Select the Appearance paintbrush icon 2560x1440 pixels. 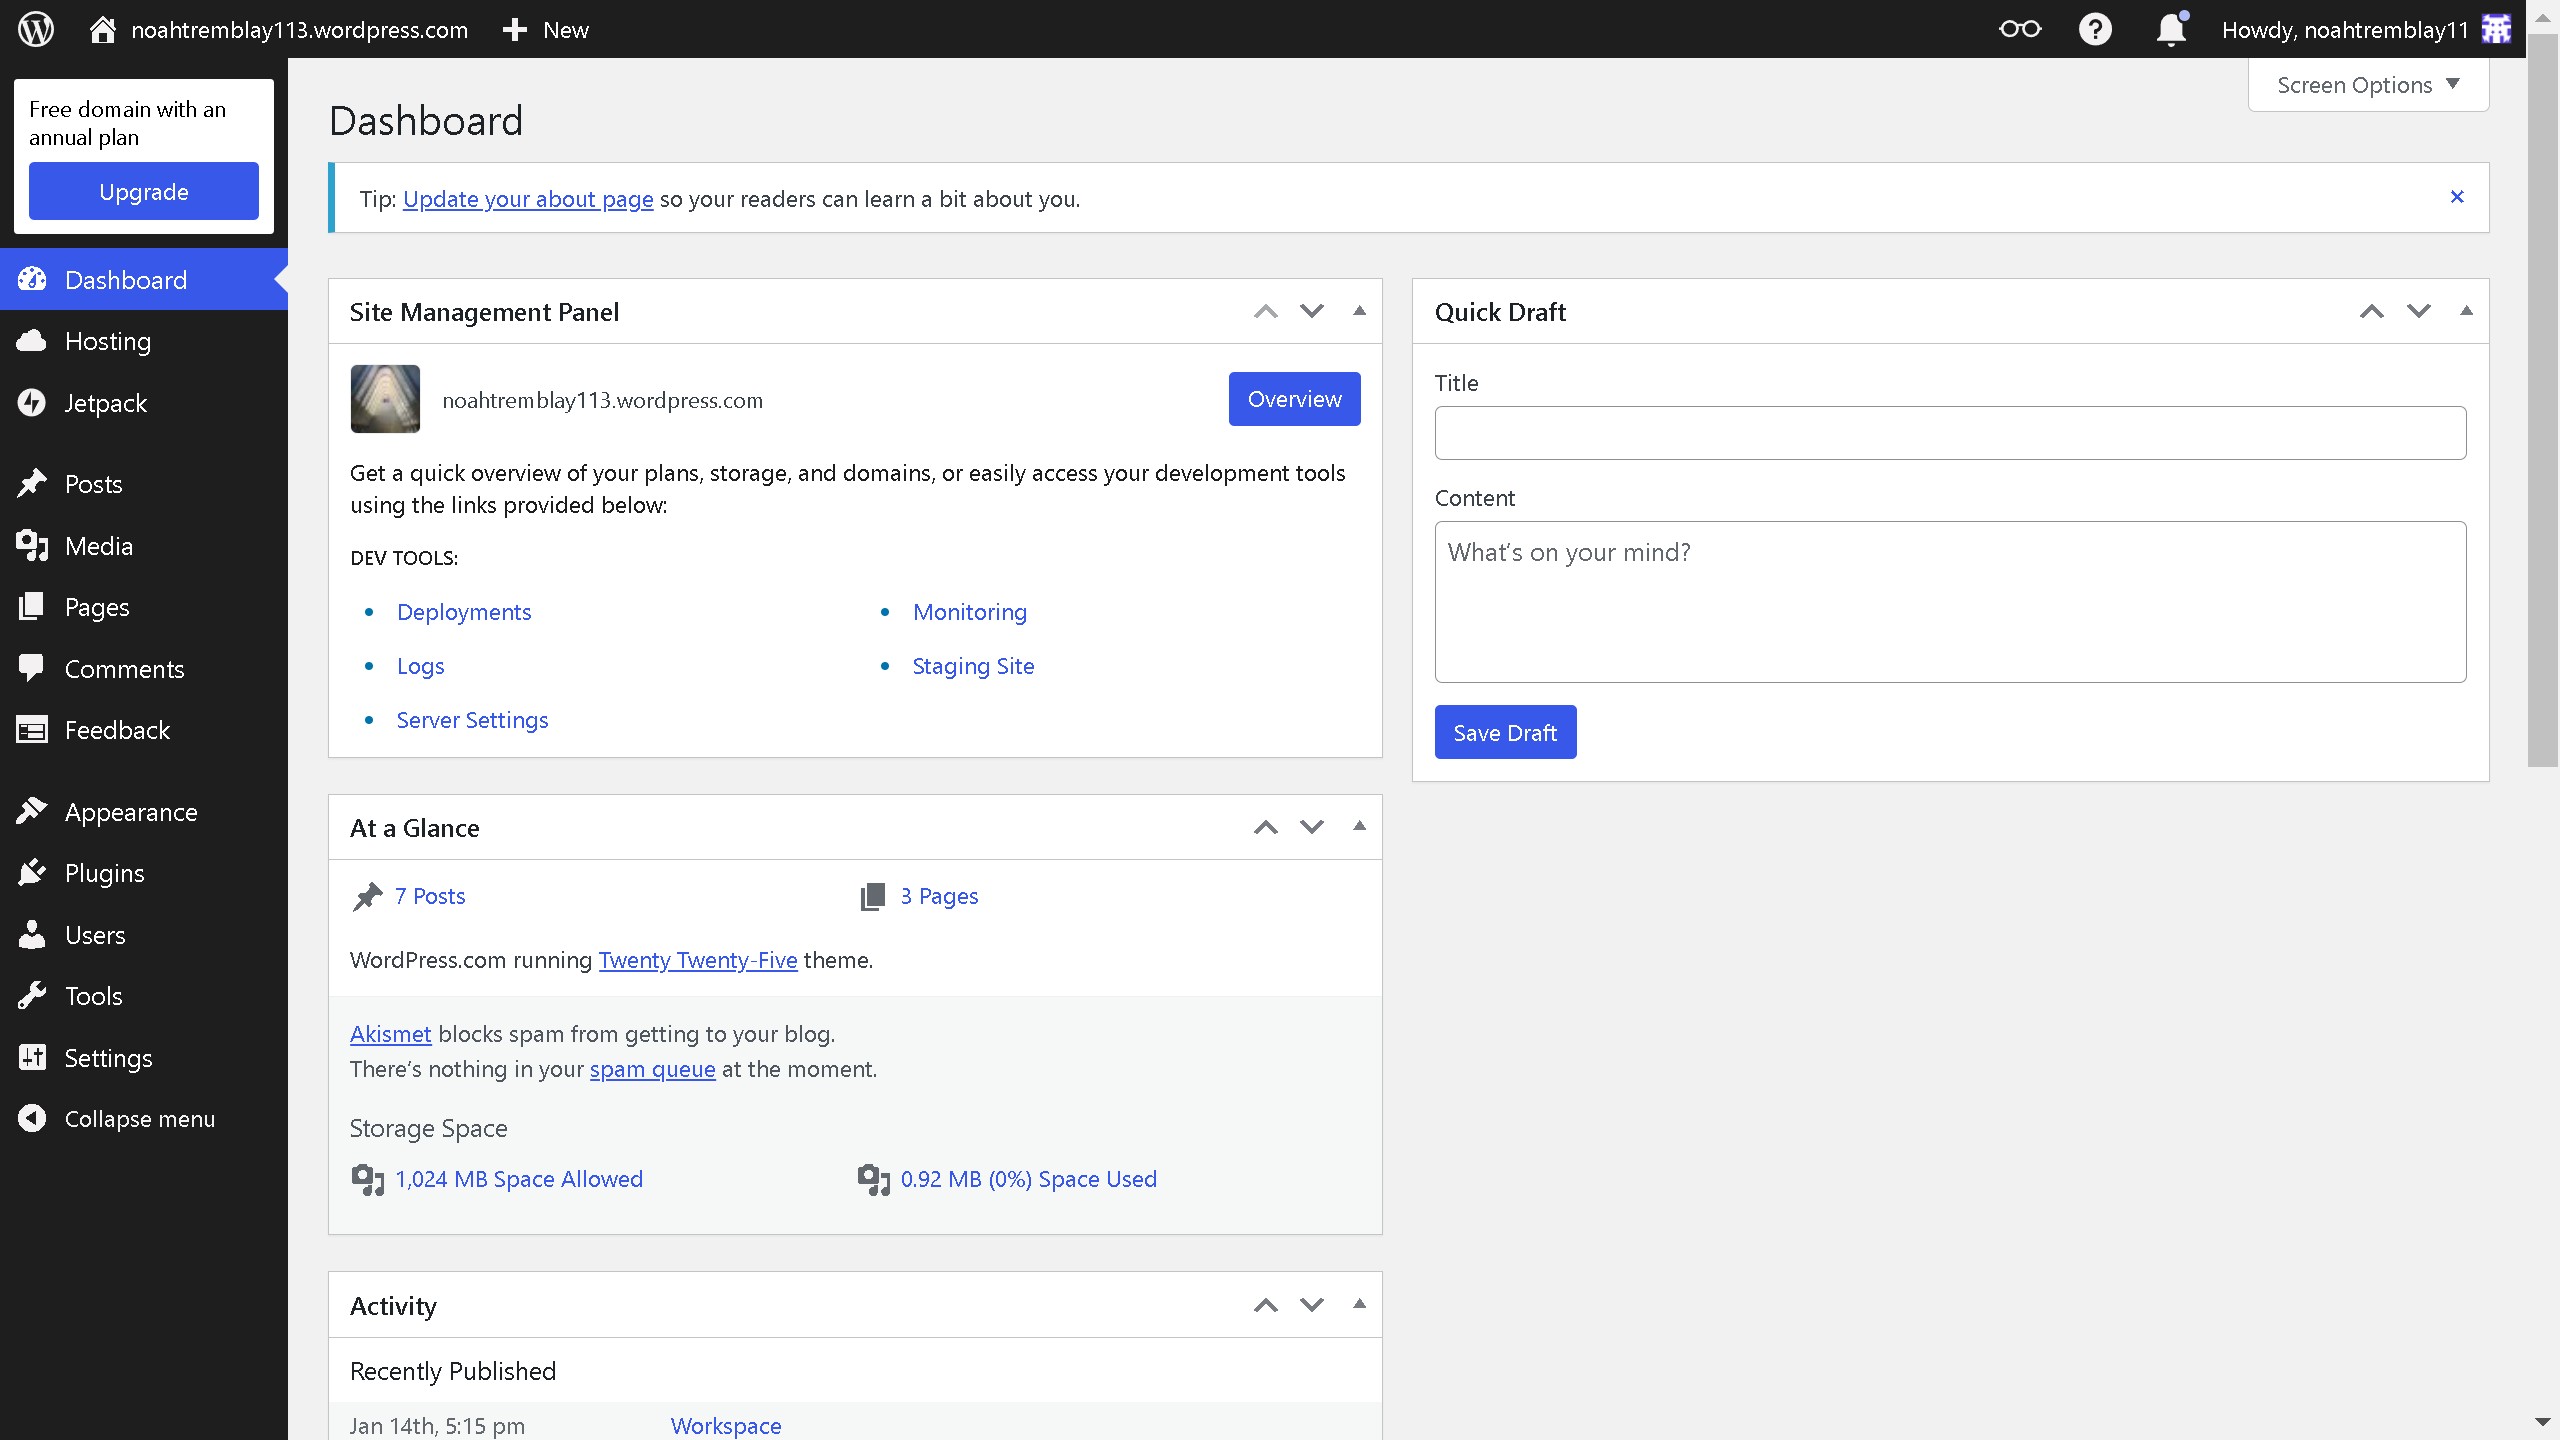click(33, 810)
